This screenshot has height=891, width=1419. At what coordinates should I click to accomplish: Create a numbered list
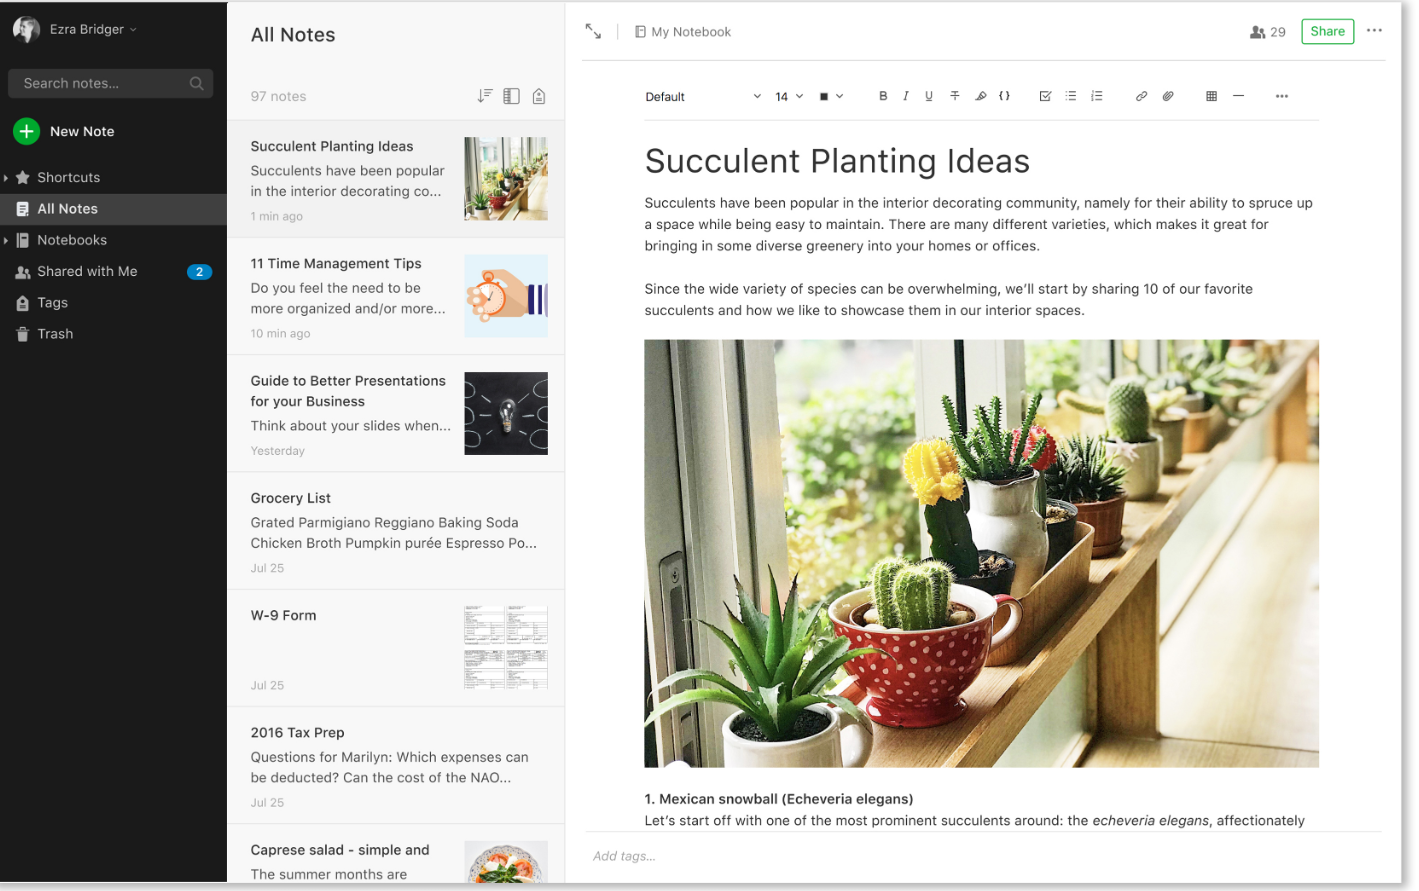[x=1097, y=96]
